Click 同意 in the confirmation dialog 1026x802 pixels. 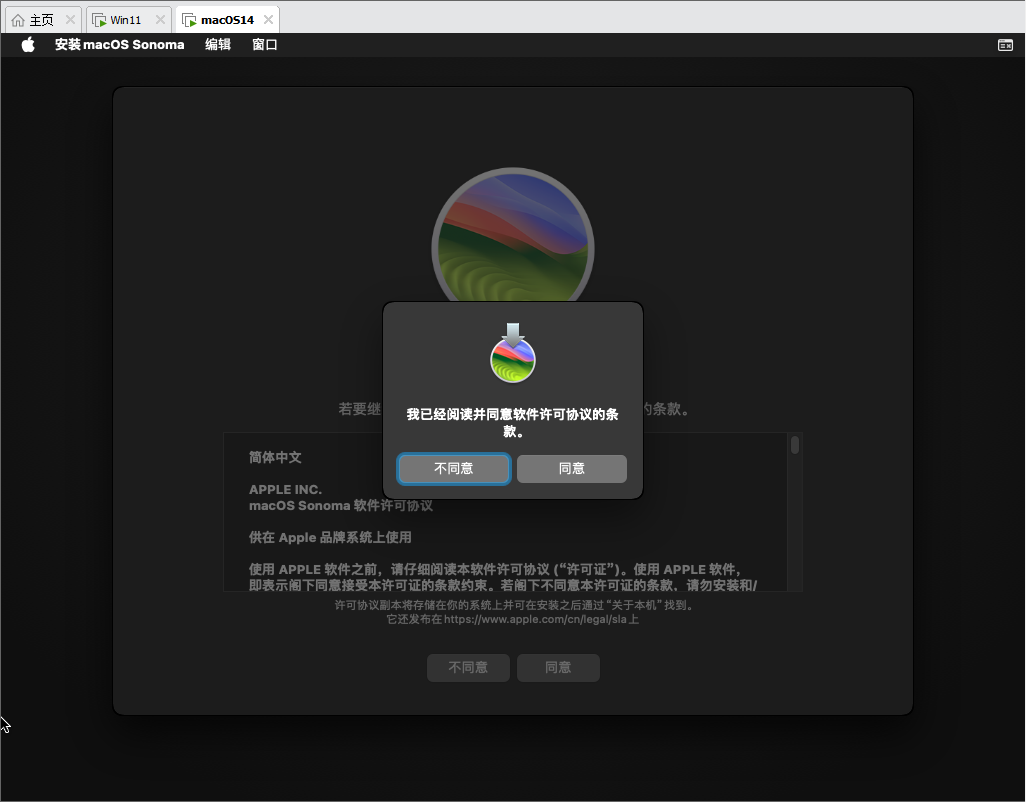pyautogui.click(x=572, y=468)
